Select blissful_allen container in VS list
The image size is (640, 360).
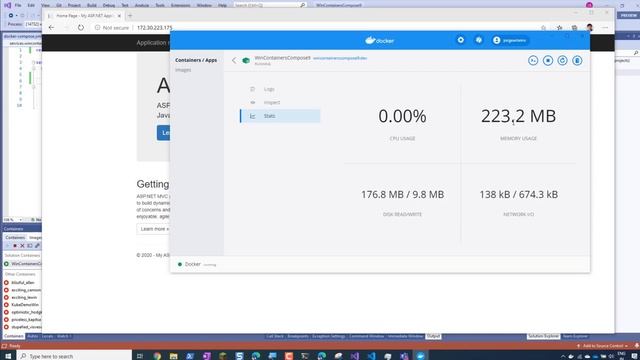pos(23,282)
